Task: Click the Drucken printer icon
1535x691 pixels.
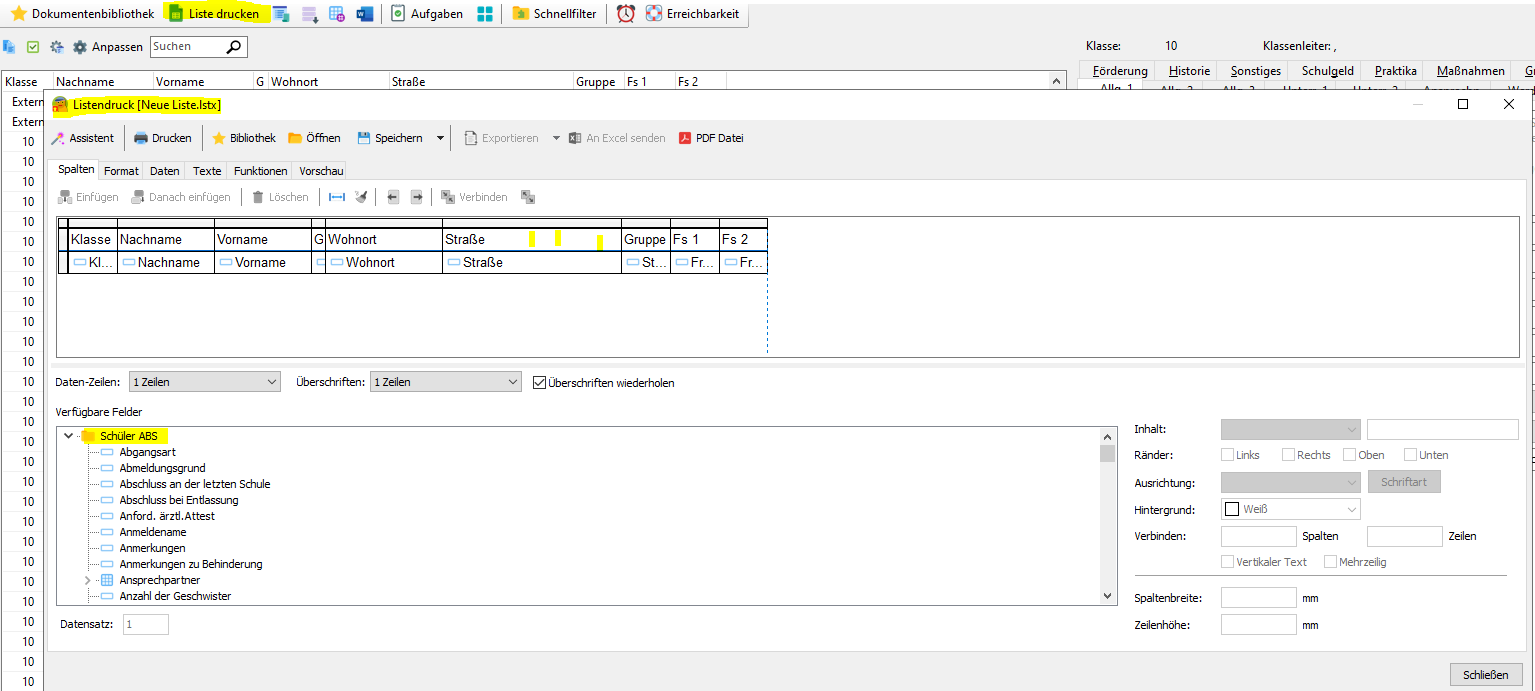Action: (x=141, y=138)
